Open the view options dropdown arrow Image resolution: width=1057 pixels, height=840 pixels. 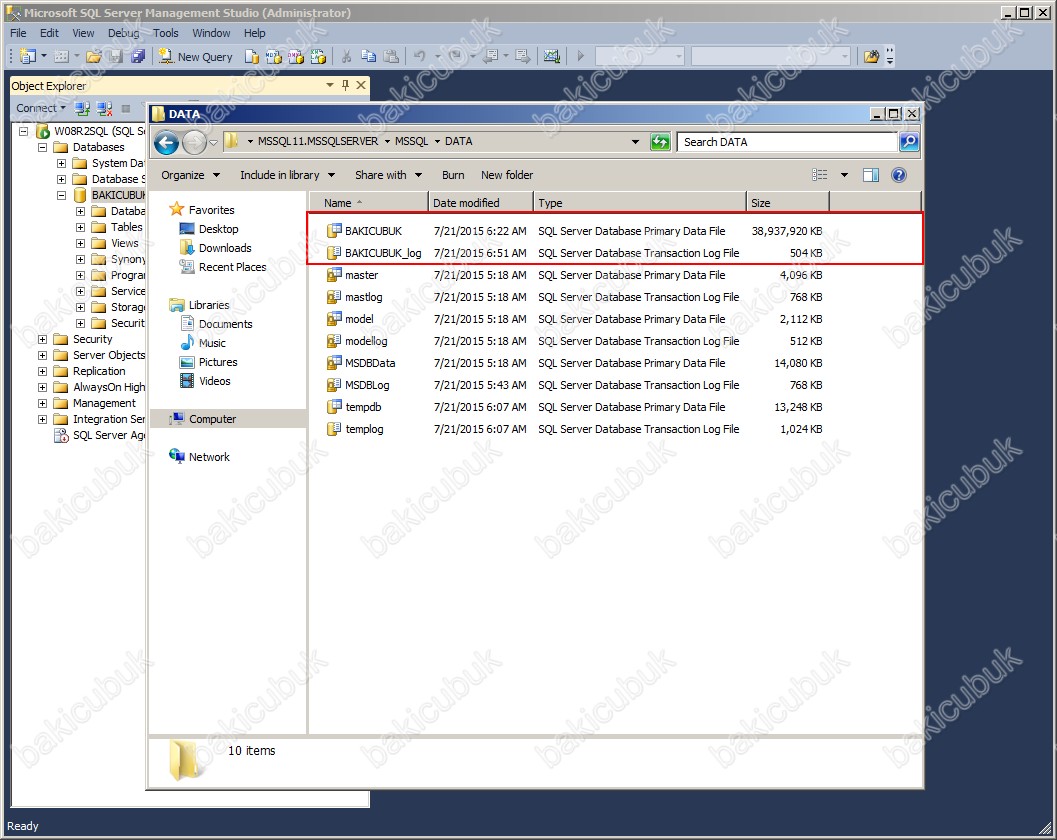[x=844, y=175]
